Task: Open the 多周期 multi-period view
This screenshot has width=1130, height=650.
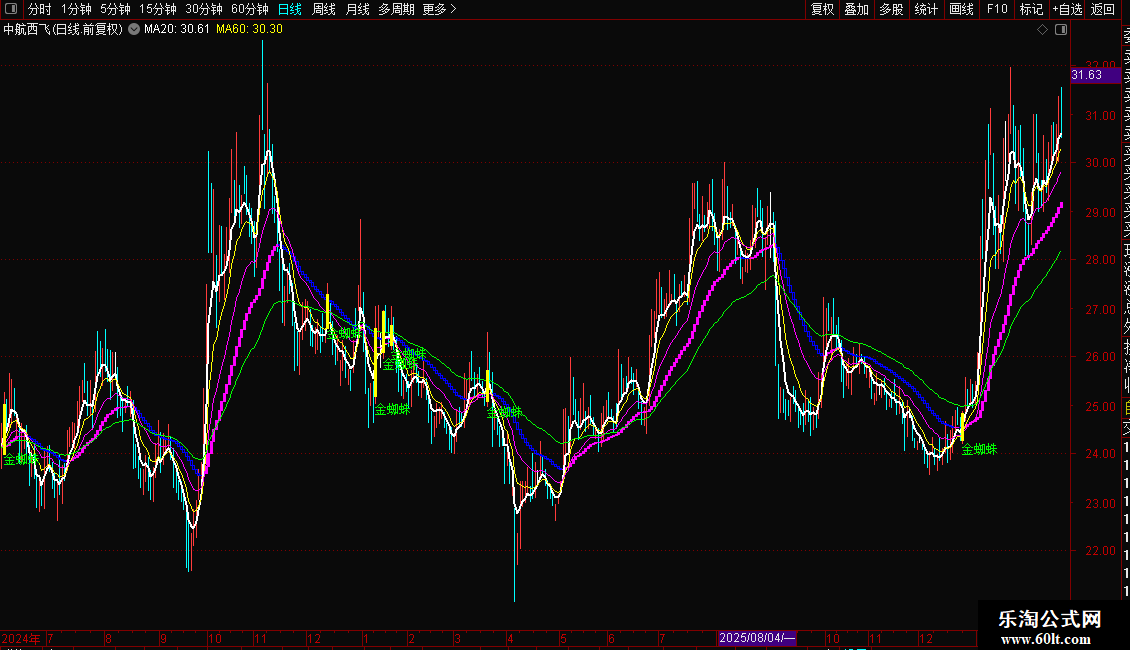Action: click(x=396, y=9)
